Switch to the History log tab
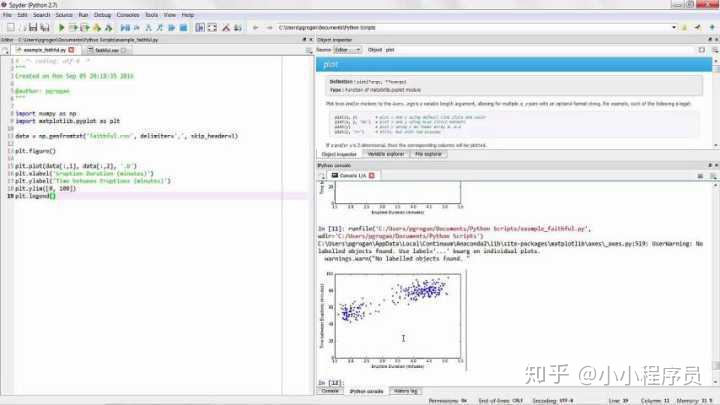 tap(405, 391)
